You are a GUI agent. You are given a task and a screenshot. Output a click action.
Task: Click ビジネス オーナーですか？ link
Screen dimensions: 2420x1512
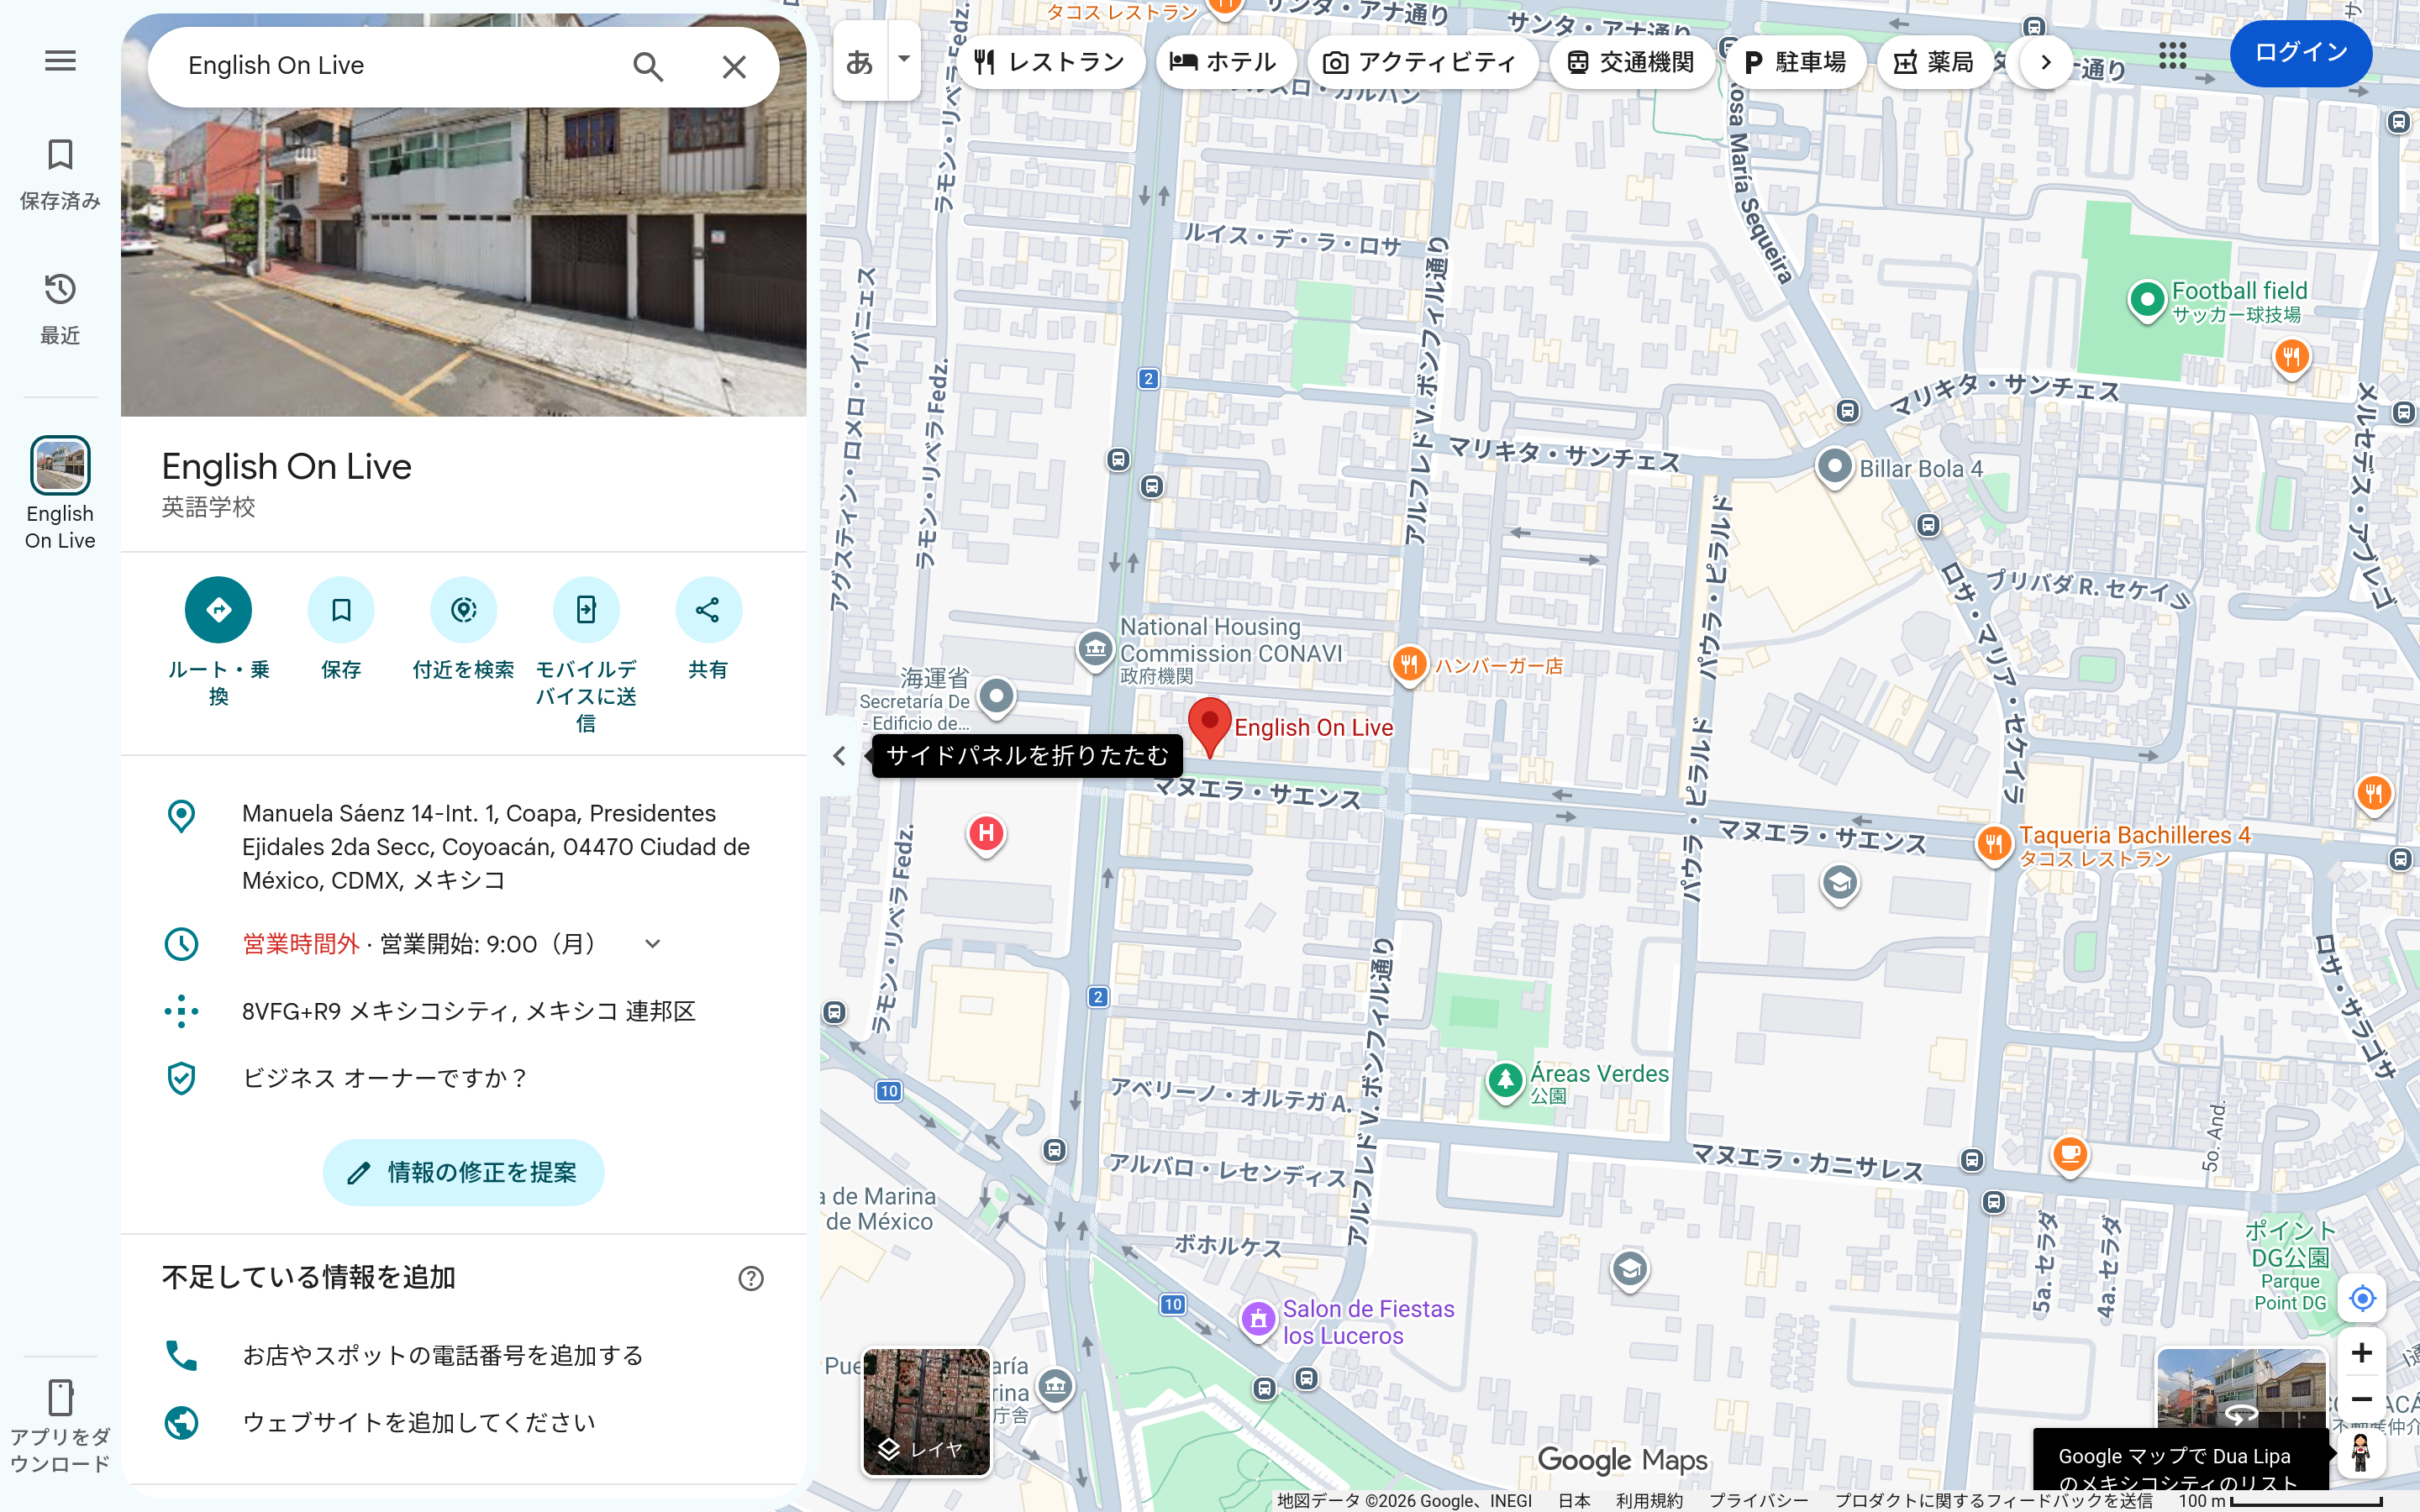point(384,1078)
